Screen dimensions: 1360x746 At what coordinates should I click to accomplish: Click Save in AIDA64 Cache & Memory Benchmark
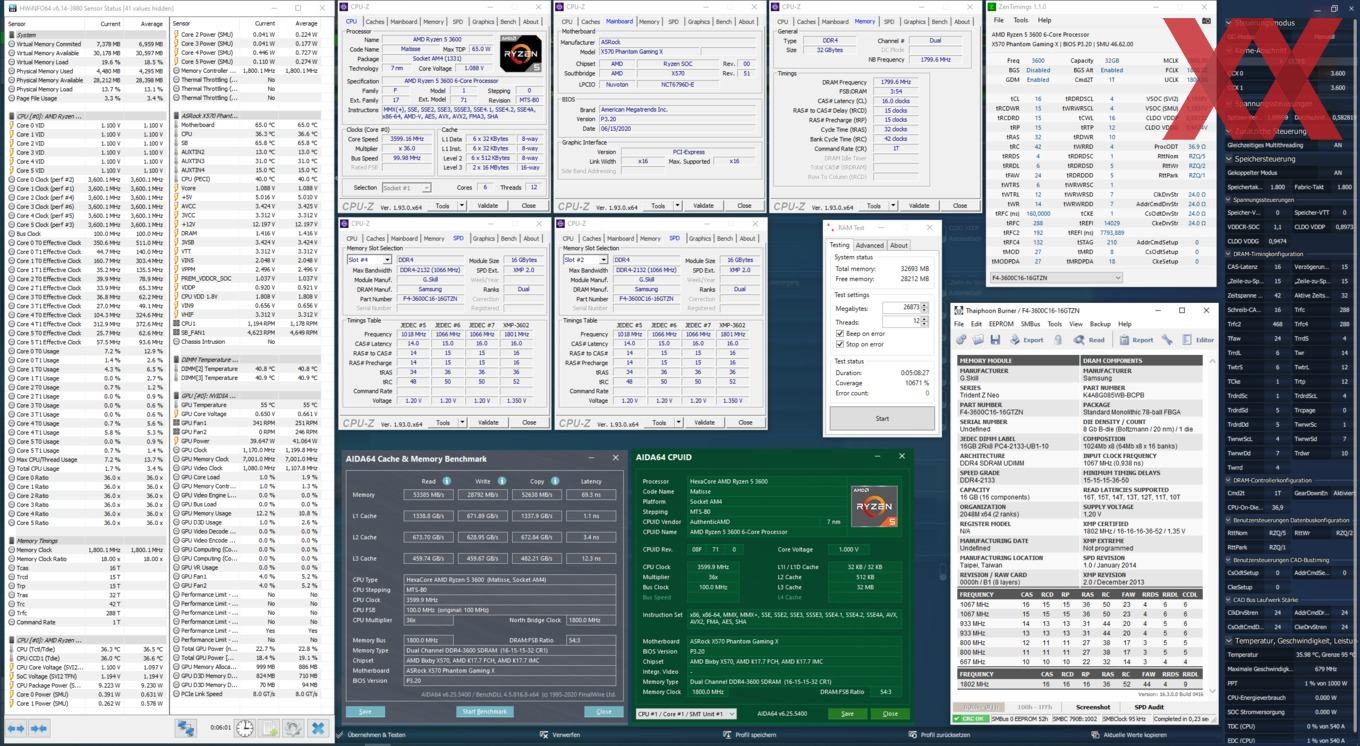point(365,711)
